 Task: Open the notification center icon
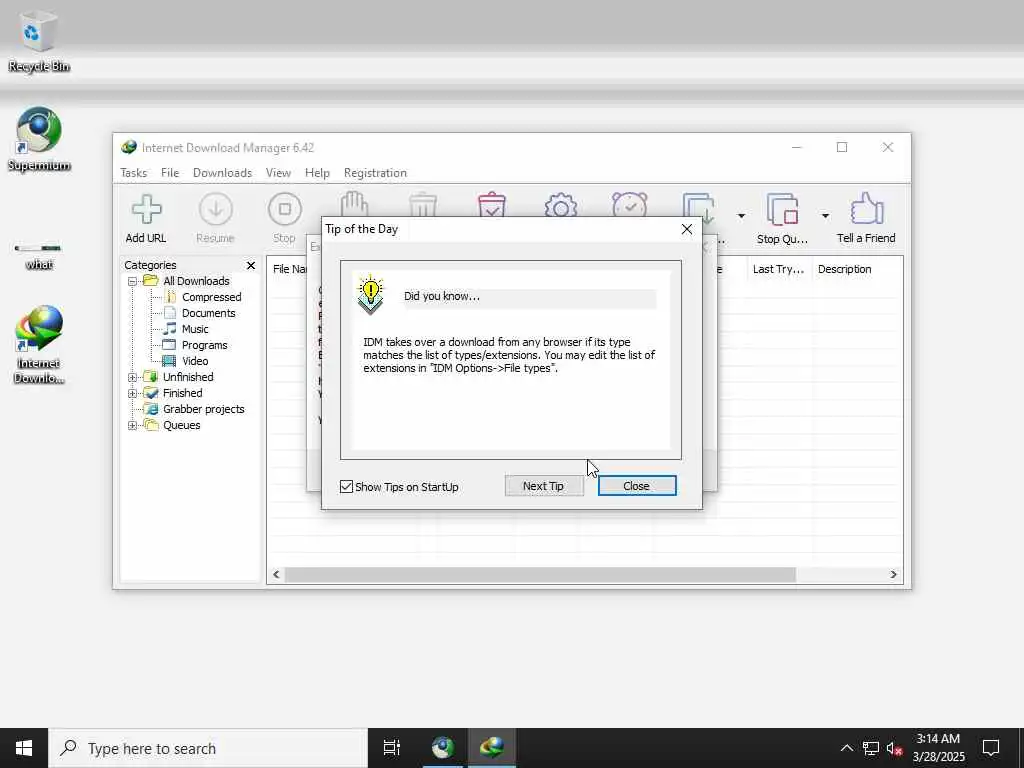[991, 748]
